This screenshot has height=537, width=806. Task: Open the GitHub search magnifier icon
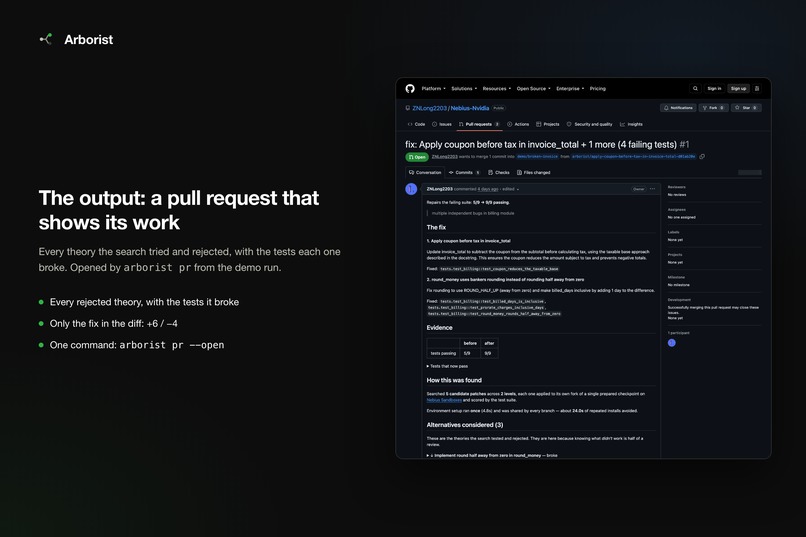tap(695, 88)
